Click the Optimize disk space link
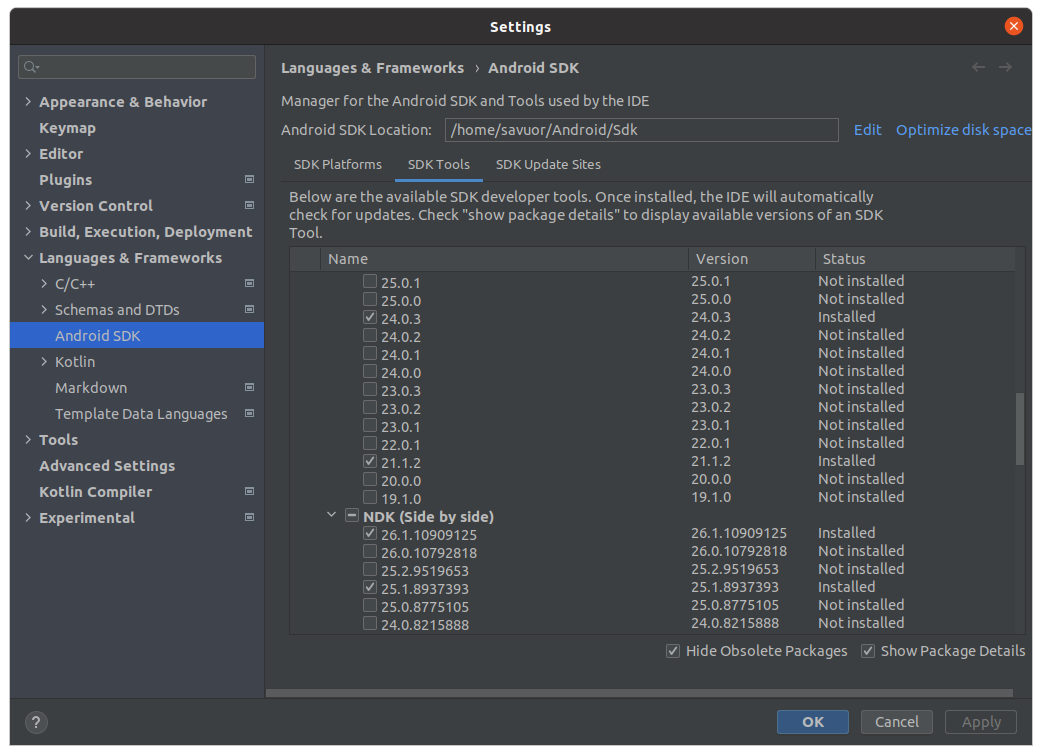Viewport: 1042px width, 755px height. click(963, 129)
